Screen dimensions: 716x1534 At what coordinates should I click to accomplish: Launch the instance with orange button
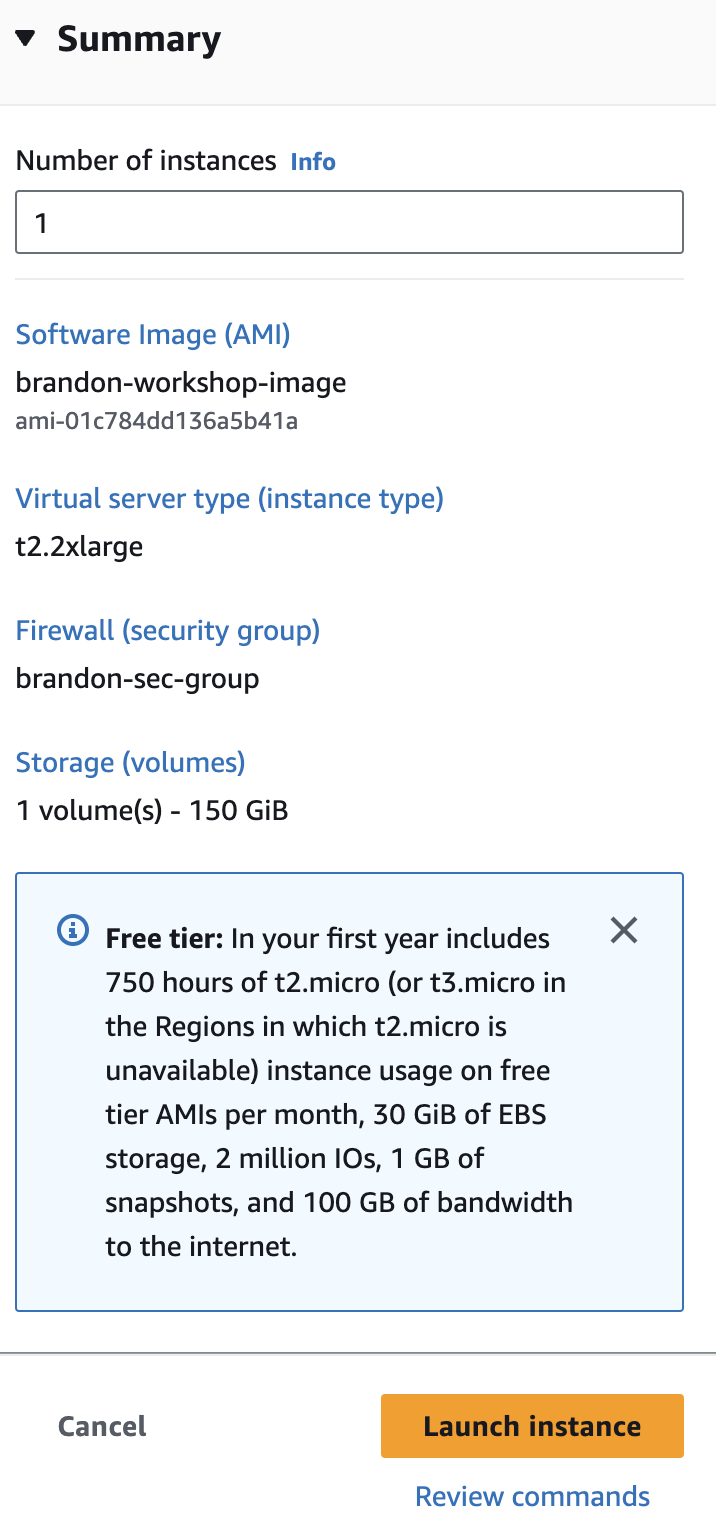tap(532, 1426)
